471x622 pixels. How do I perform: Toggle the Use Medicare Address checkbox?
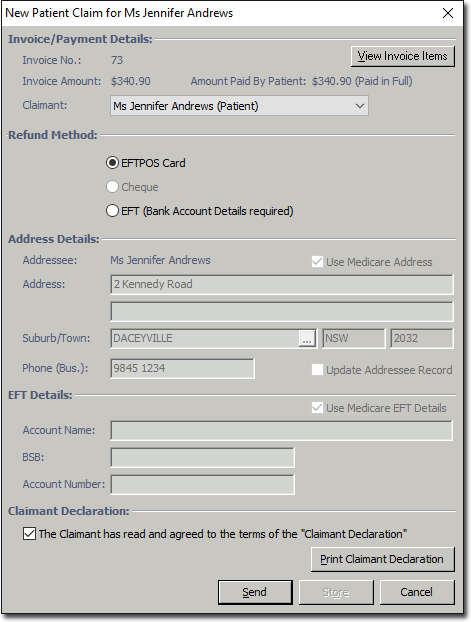coord(317,262)
